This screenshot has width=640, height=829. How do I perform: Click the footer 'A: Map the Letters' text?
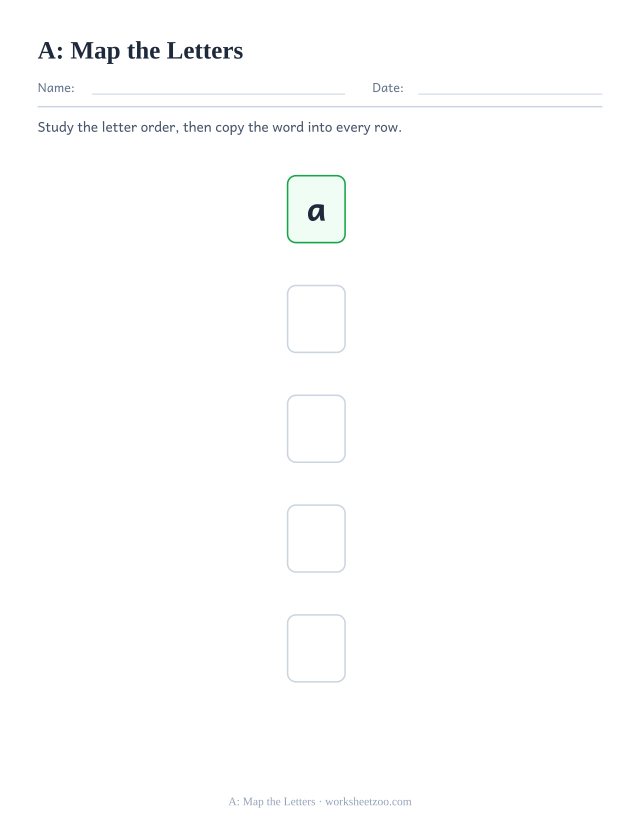click(x=272, y=802)
